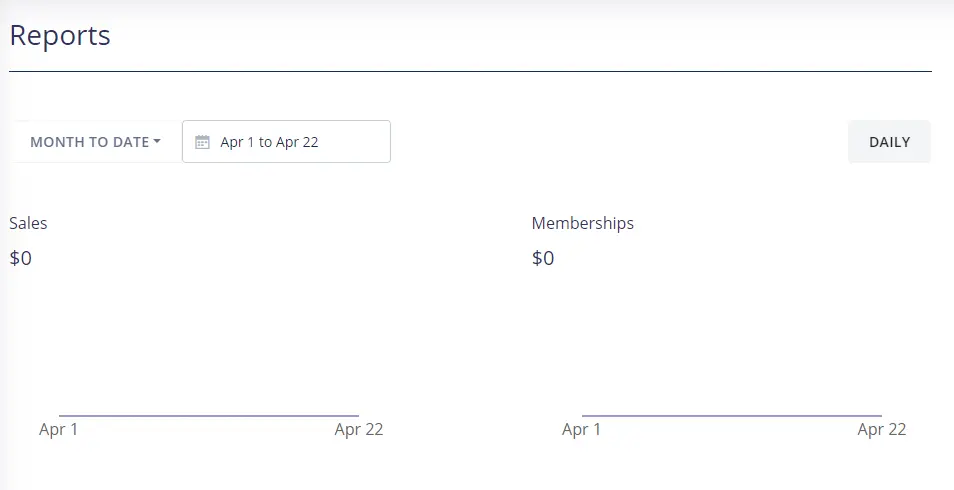Click the caret arrow beside MONTH TO DATE
Image resolution: width=954 pixels, height=490 pixels.
tap(157, 142)
